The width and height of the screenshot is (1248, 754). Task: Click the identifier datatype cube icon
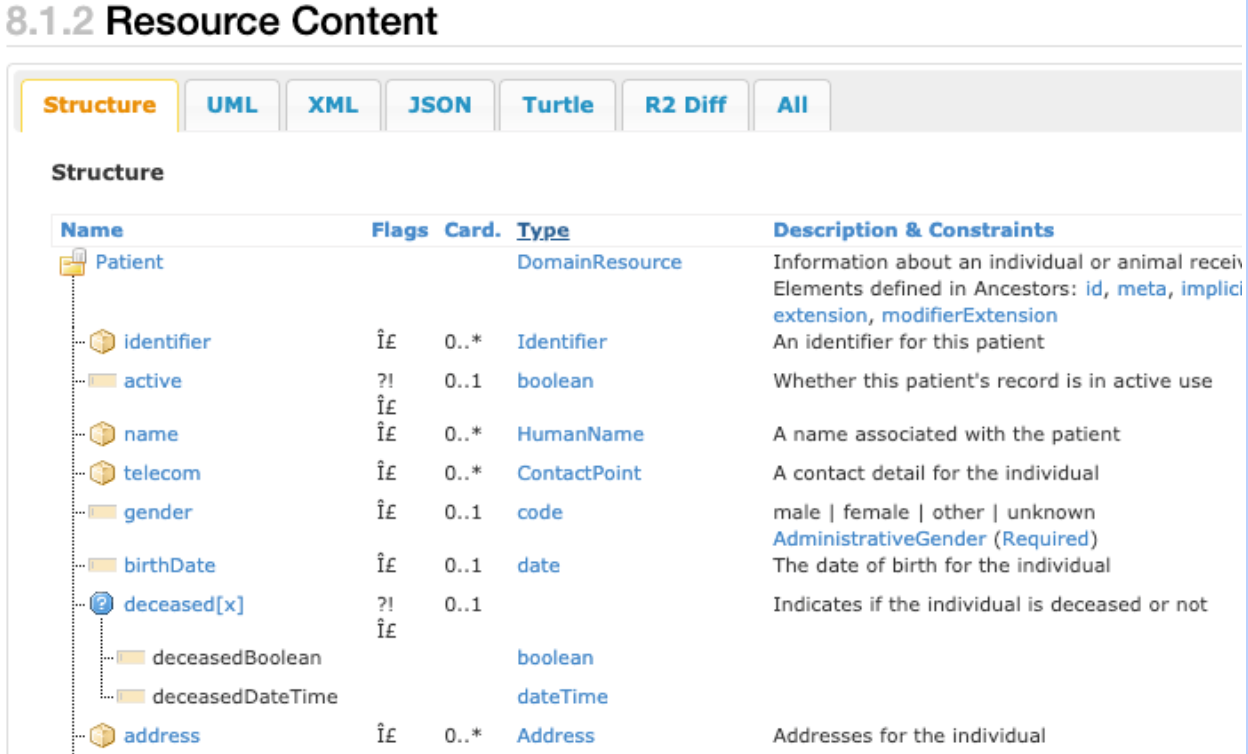click(x=102, y=342)
